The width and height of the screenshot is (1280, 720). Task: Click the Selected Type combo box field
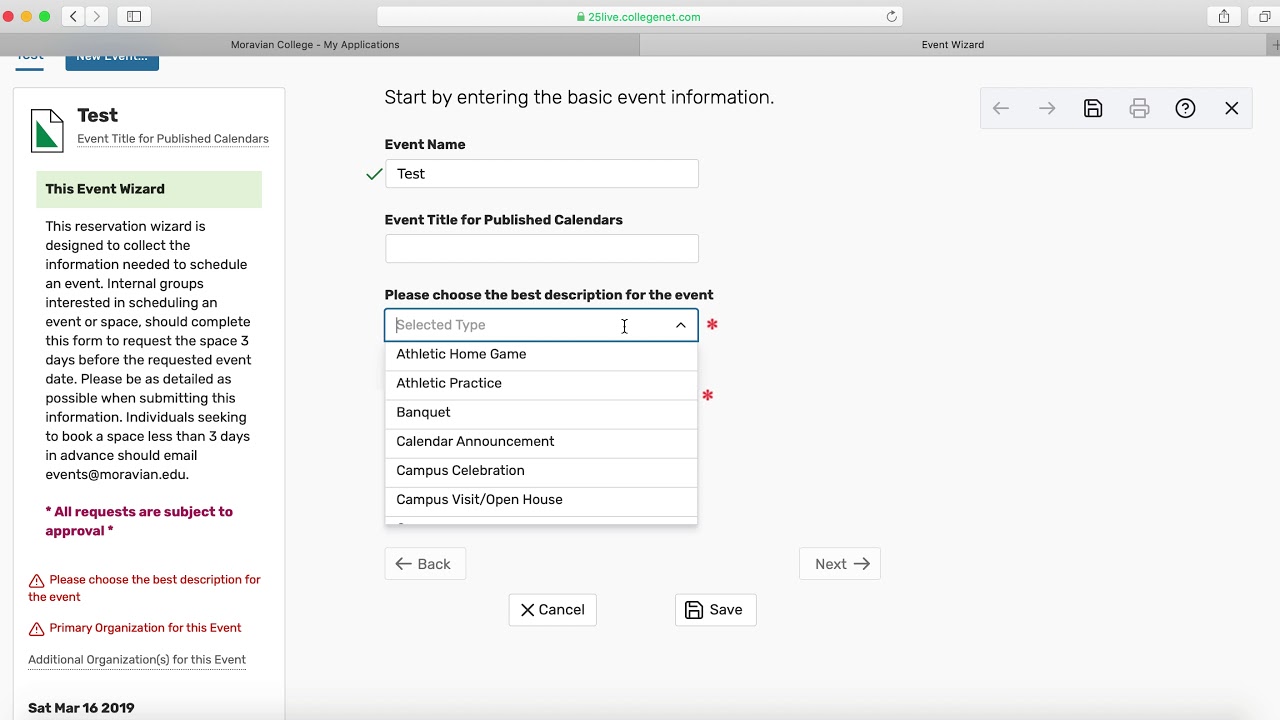click(x=541, y=325)
